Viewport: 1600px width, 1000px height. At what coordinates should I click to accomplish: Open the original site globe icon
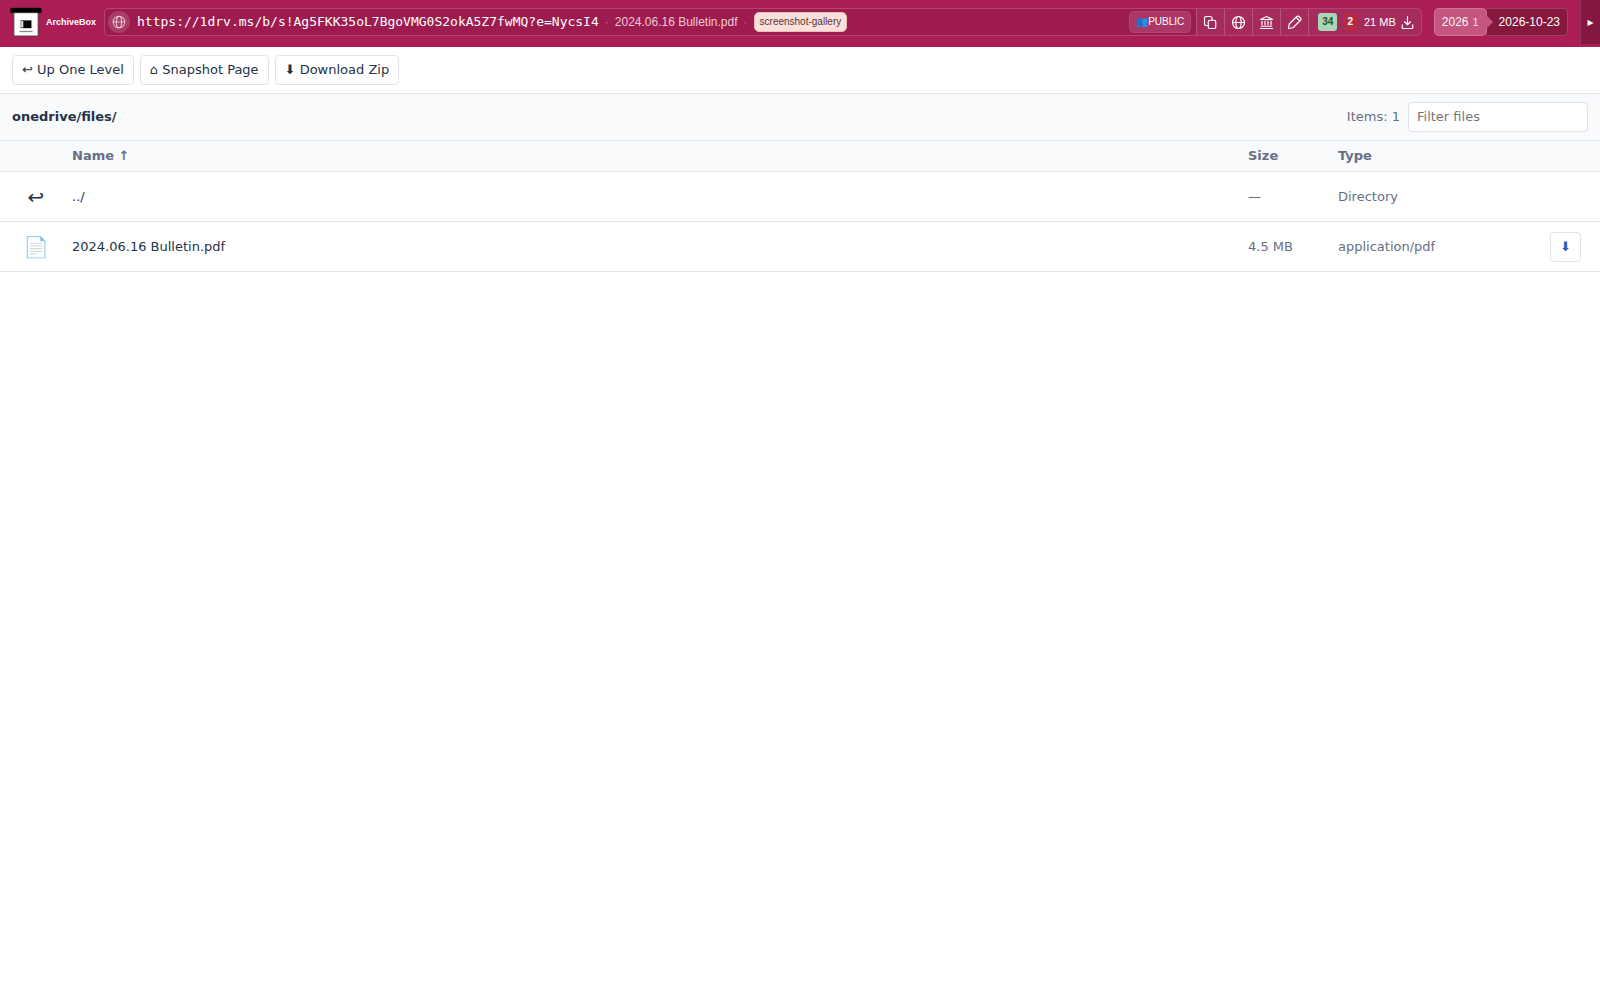coord(1238,22)
